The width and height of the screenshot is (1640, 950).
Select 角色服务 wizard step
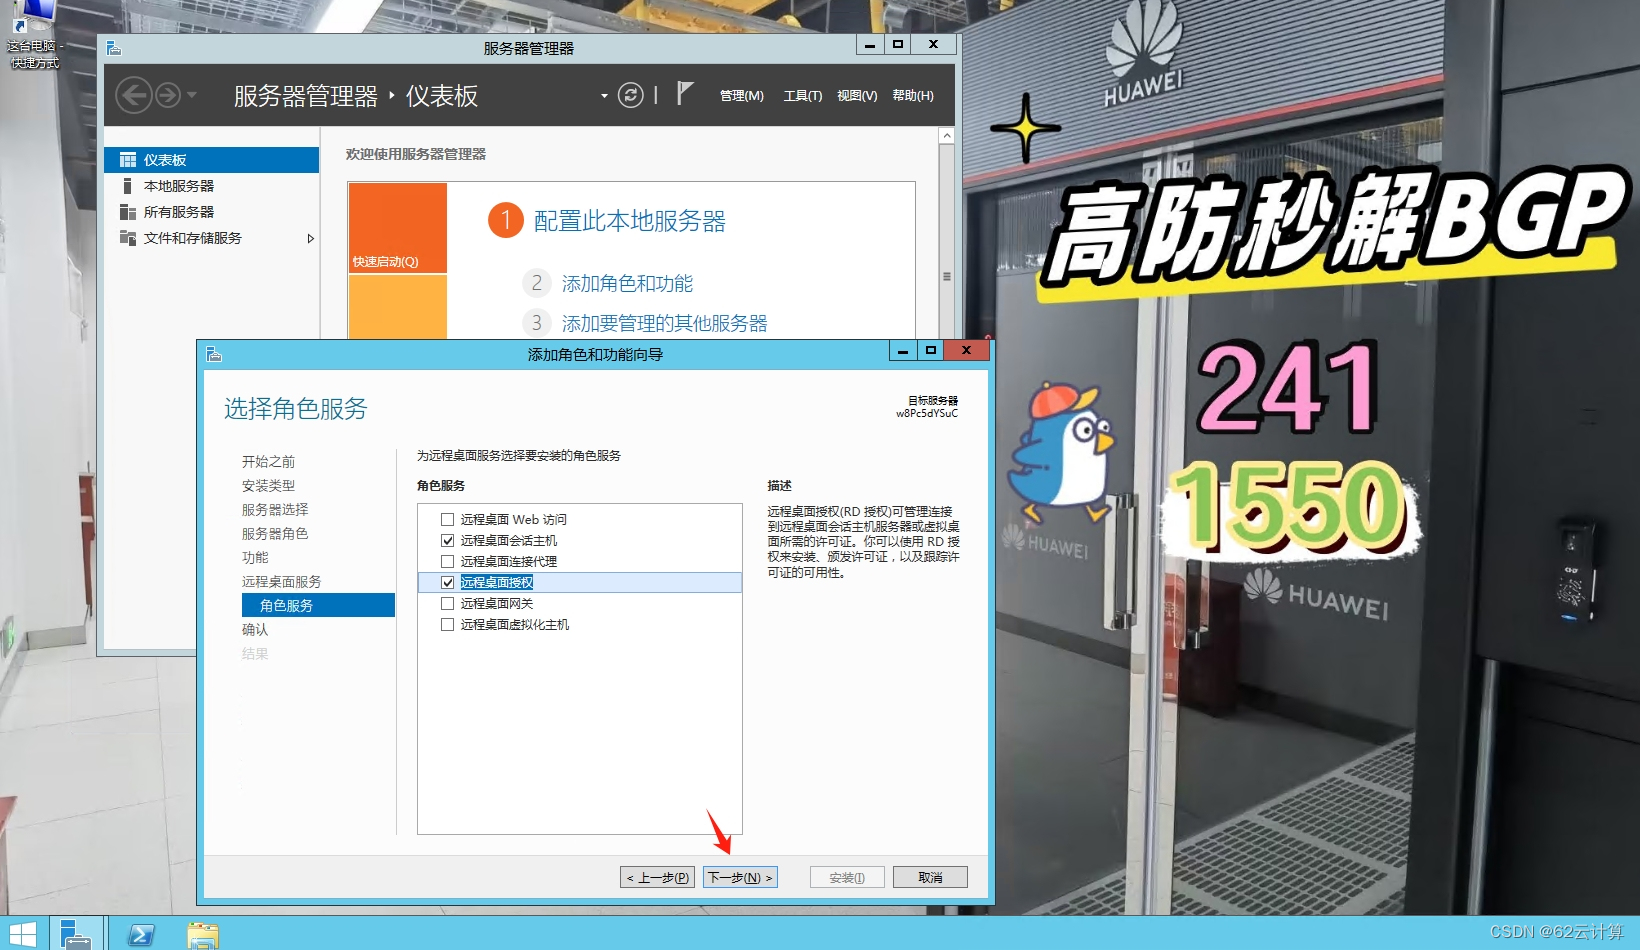[x=318, y=605]
